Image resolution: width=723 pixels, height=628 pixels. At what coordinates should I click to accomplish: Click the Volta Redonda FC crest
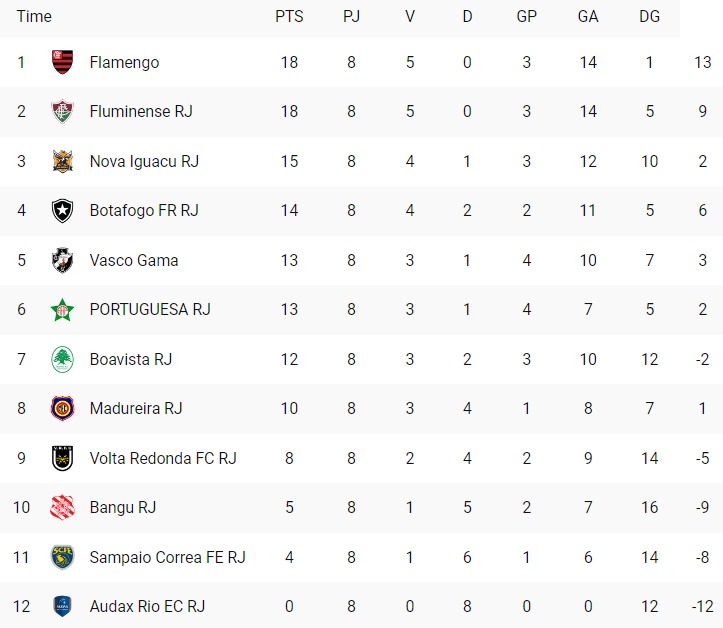tap(62, 458)
